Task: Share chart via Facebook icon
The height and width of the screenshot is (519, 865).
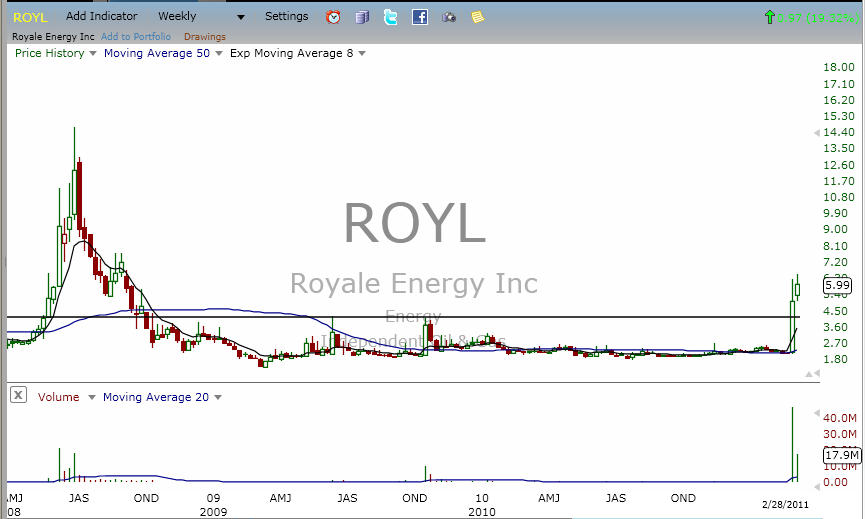Action: [420, 17]
